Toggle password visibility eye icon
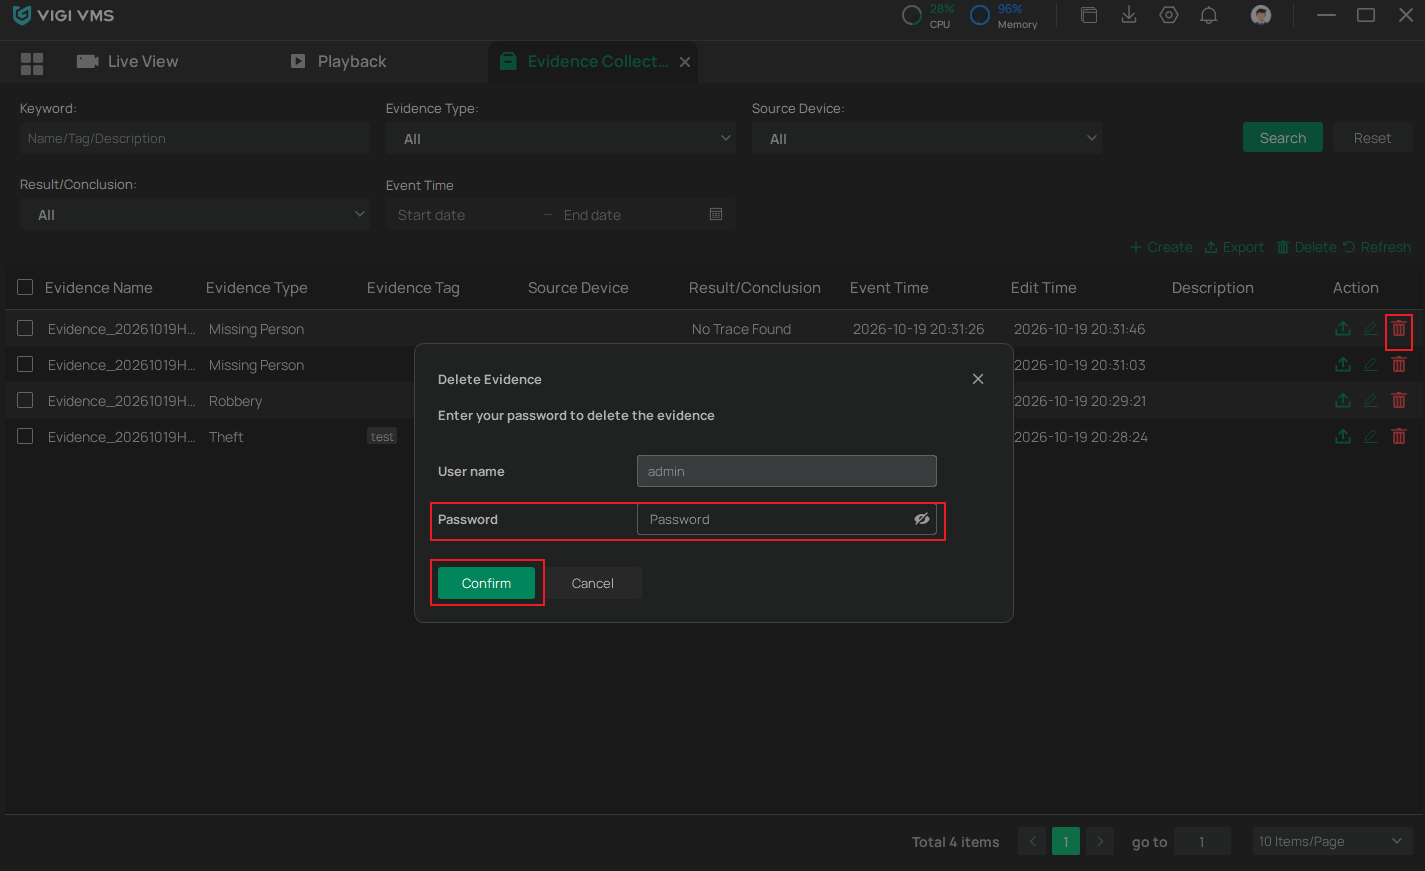 (922, 519)
